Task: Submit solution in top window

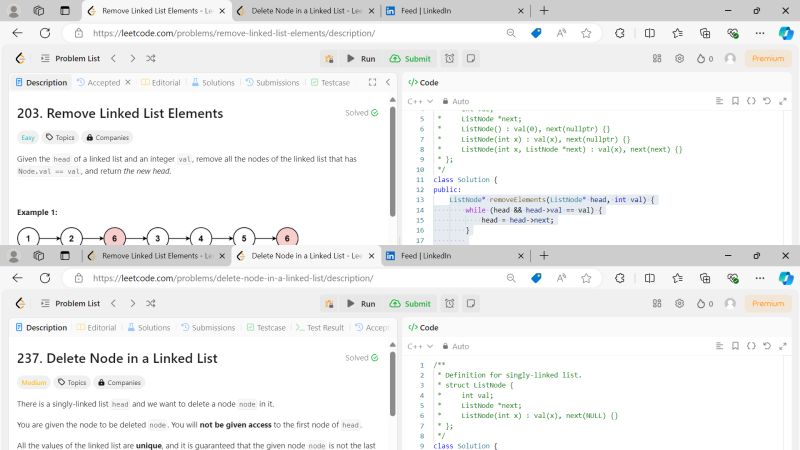Action: 410,59
